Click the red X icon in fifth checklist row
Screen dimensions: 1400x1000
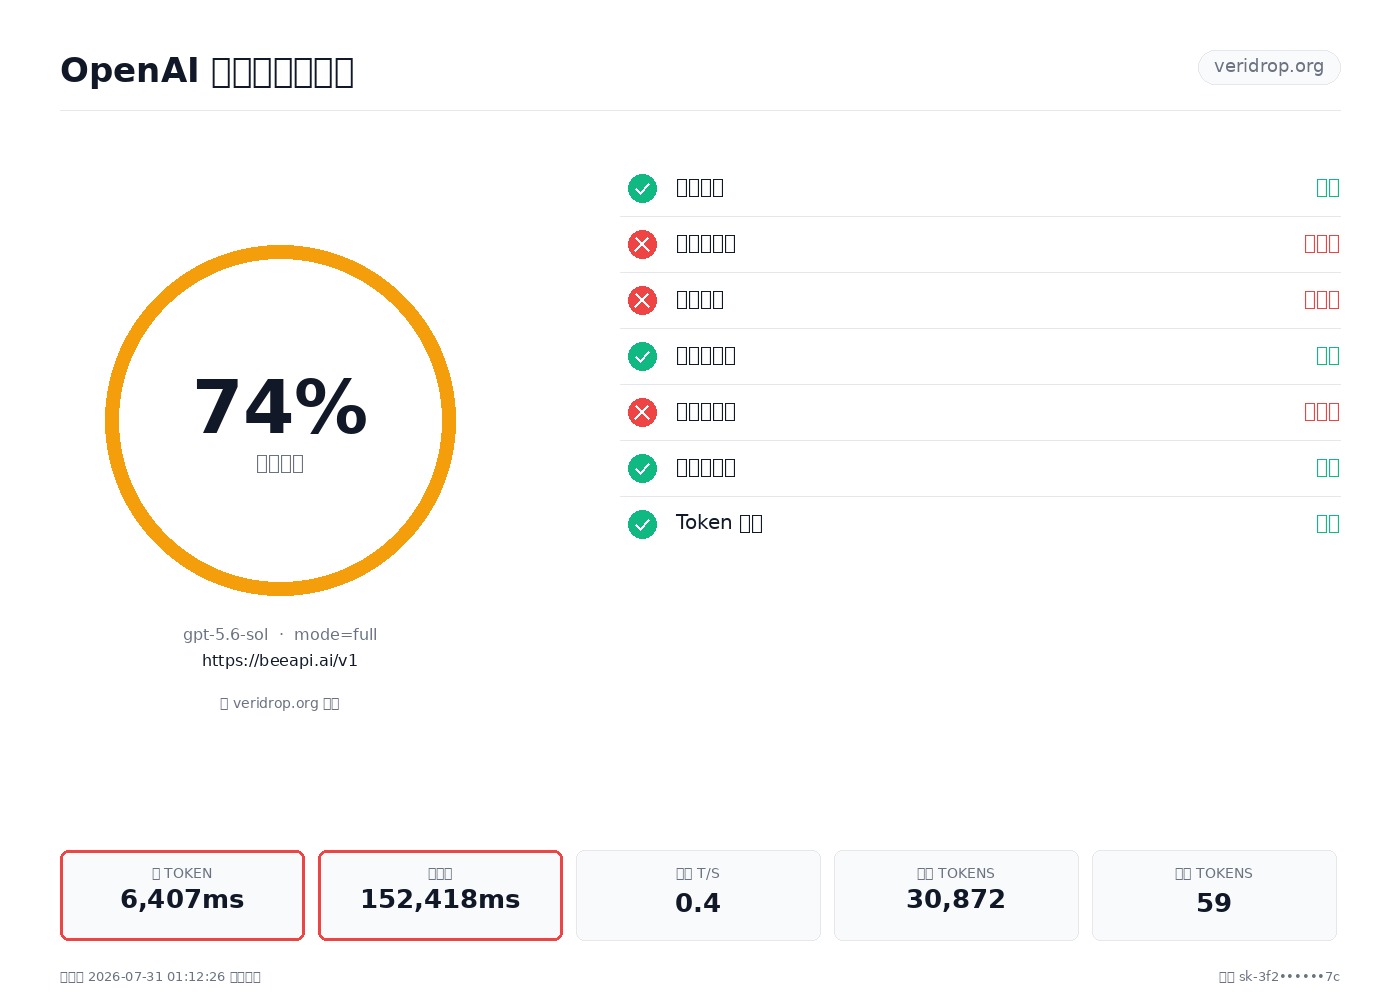[x=642, y=412]
